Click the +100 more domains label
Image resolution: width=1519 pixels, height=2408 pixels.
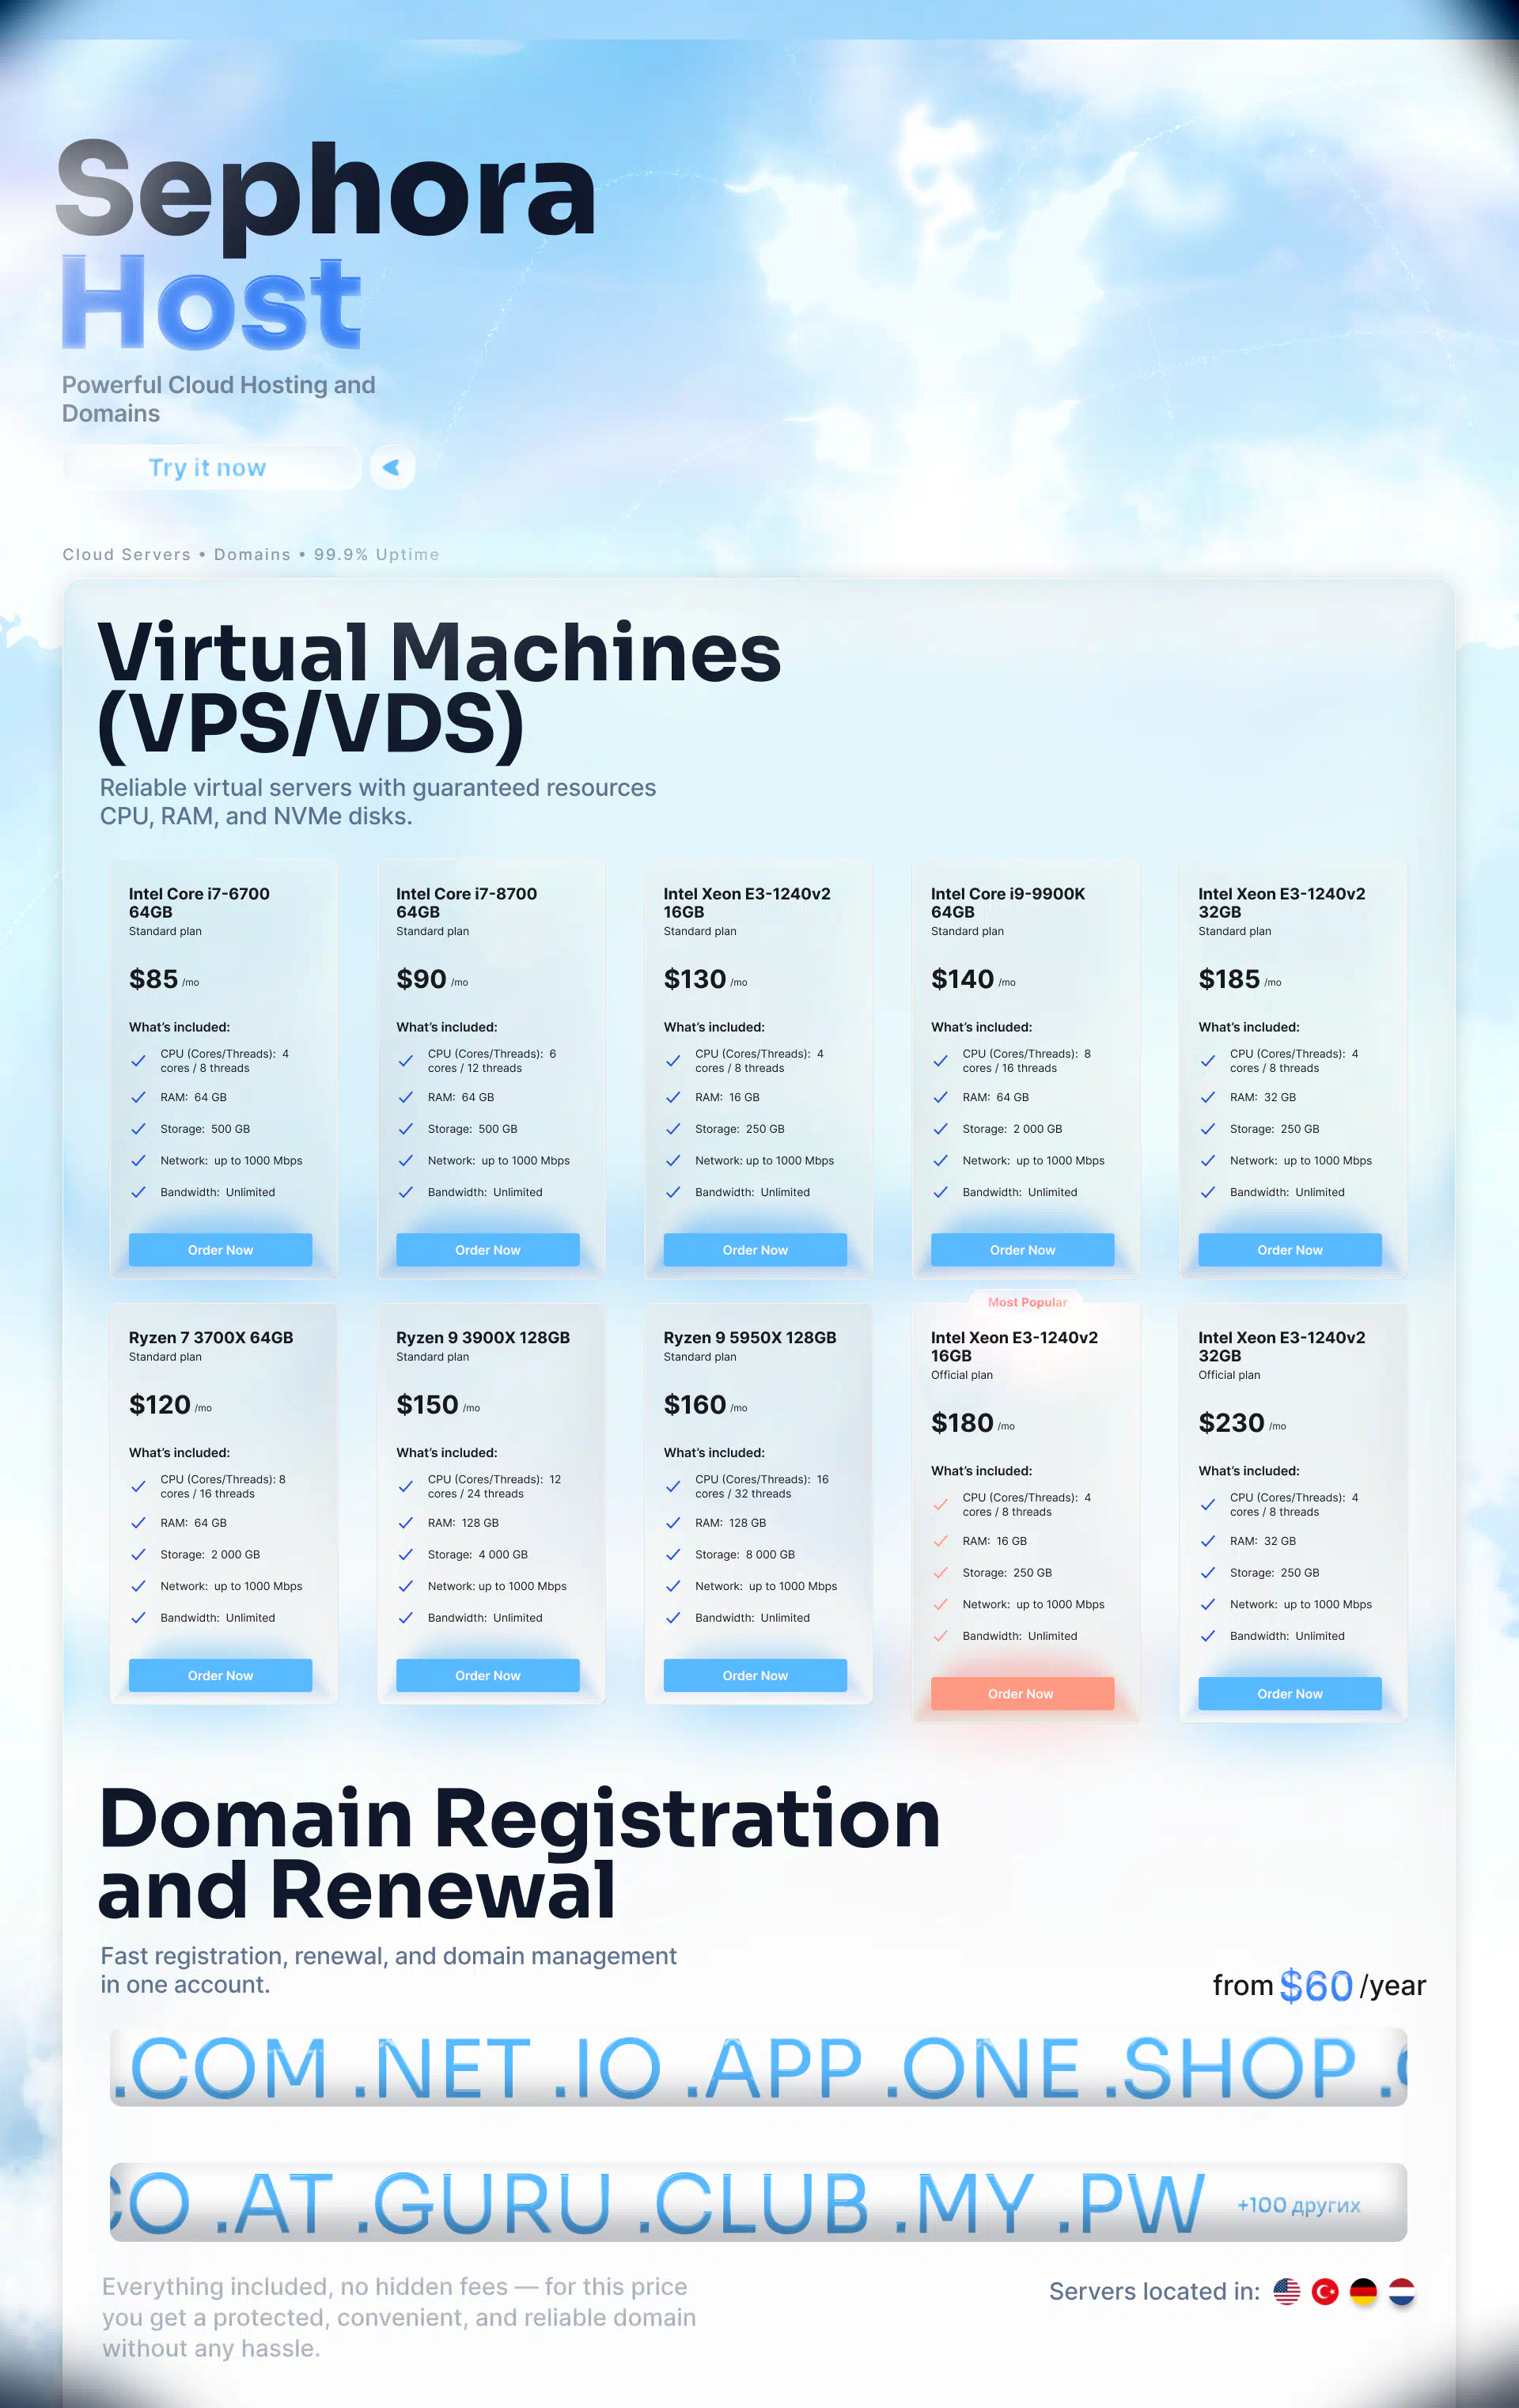point(1298,2205)
